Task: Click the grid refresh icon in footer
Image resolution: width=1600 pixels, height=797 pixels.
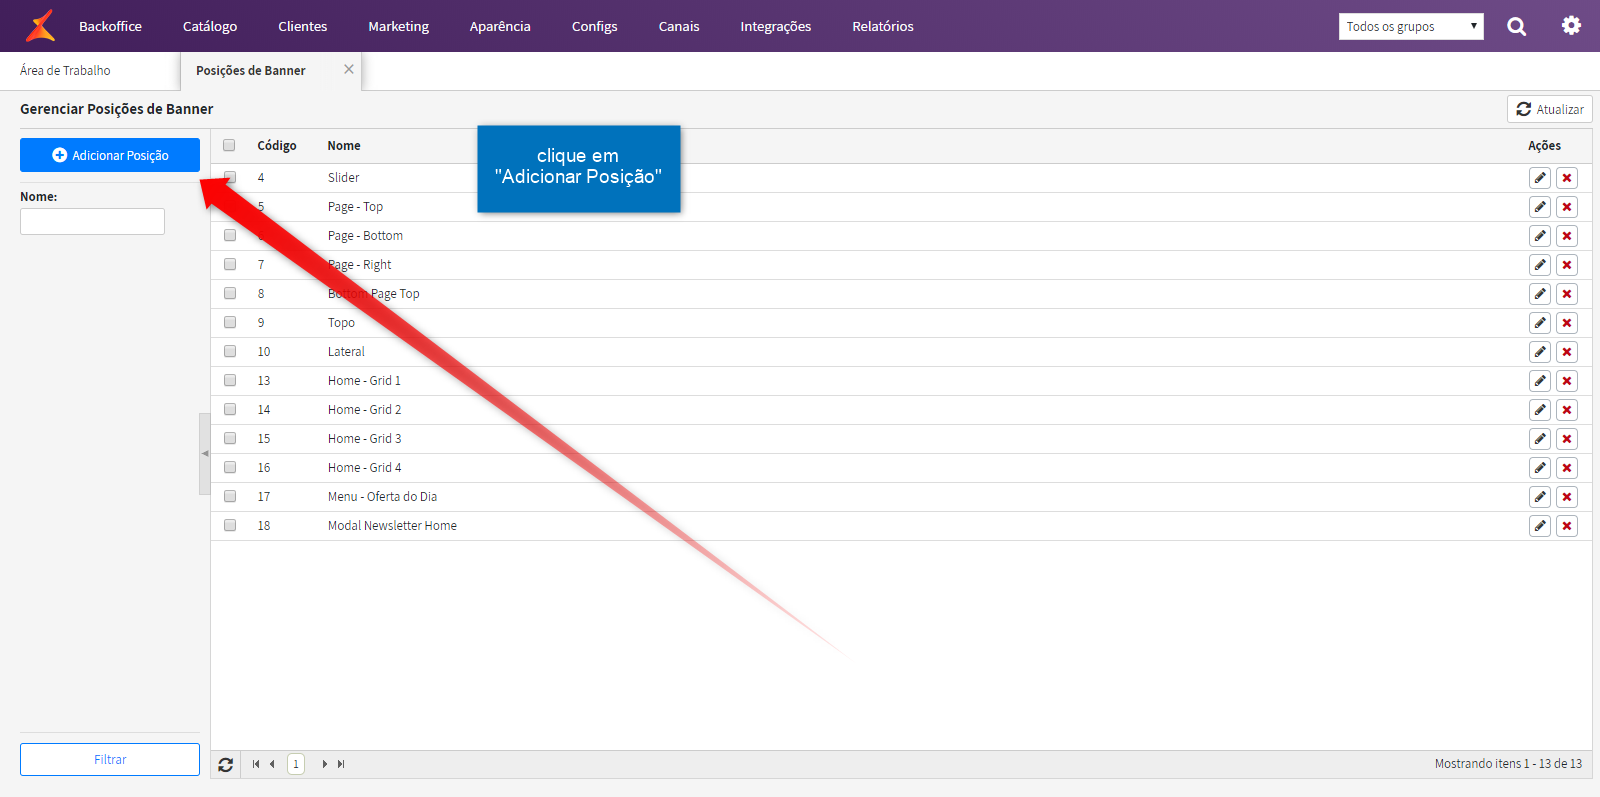Action: point(226,764)
